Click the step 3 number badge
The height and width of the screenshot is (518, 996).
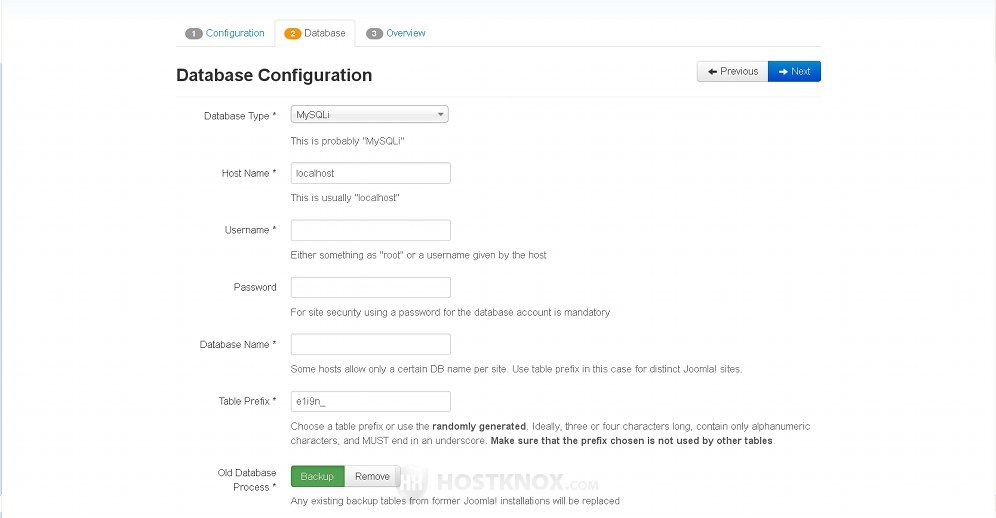[x=374, y=34]
